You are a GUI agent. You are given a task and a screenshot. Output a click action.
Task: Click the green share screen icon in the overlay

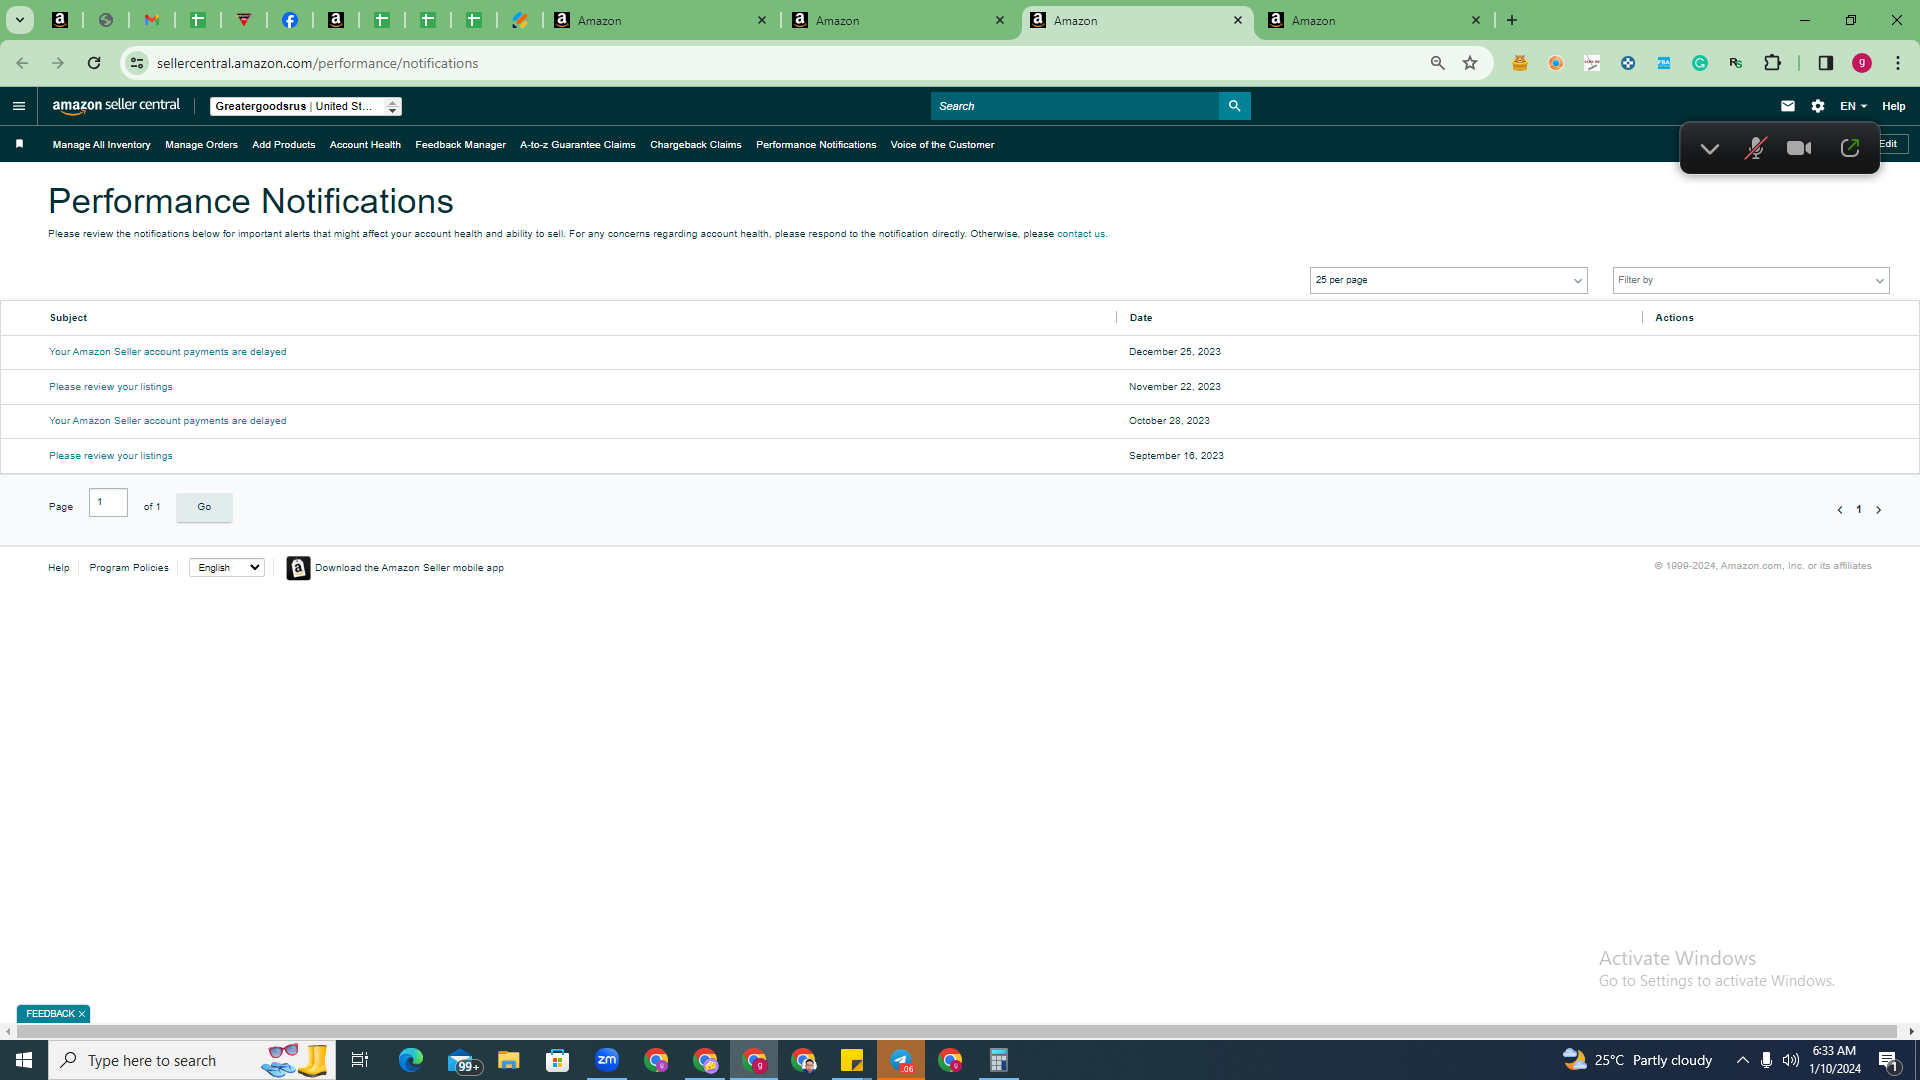click(x=1849, y=148)
